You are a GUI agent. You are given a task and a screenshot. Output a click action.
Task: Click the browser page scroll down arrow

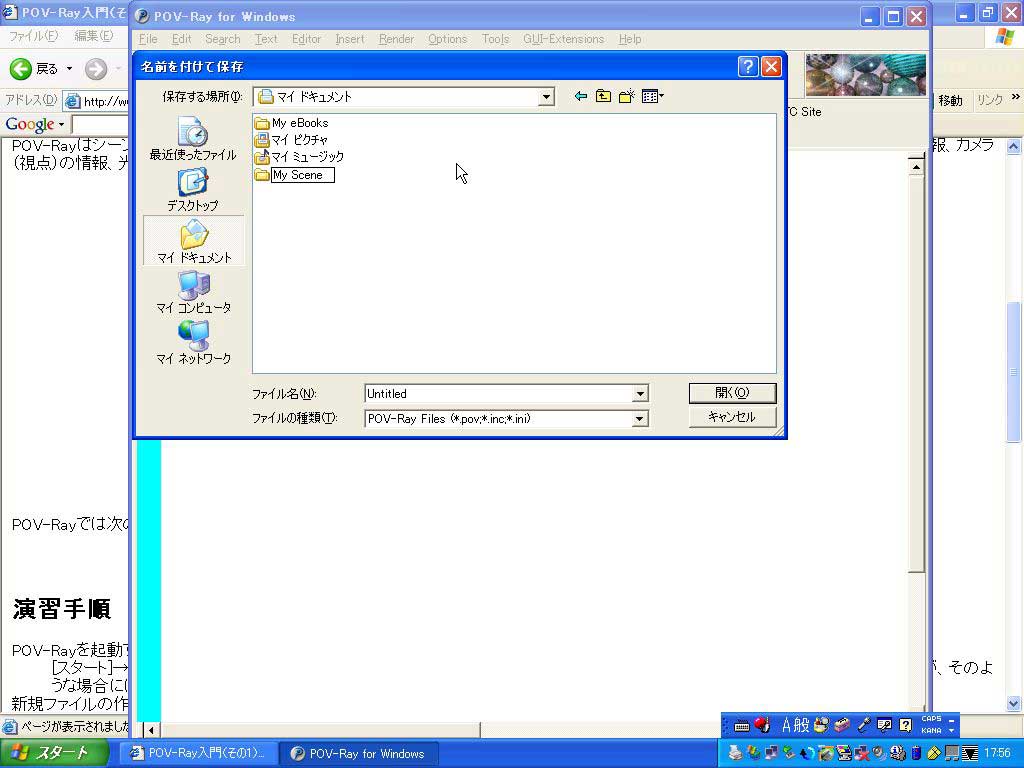[1014, 703]
